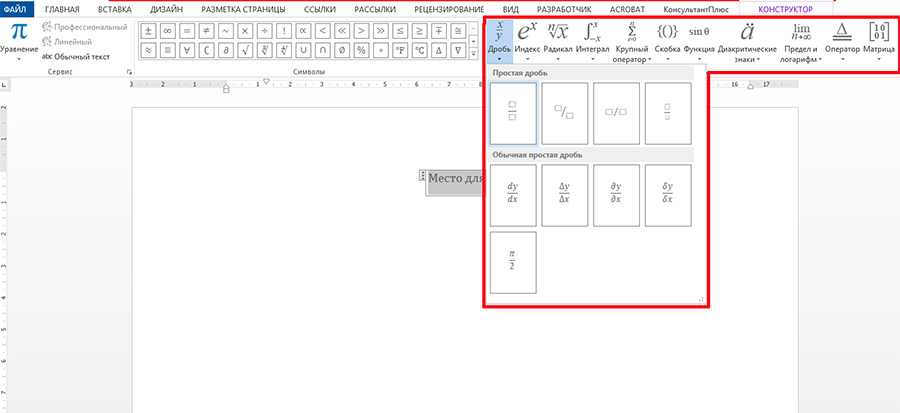
Task: Insert the not-equal symbol
Action: [207, 31]
